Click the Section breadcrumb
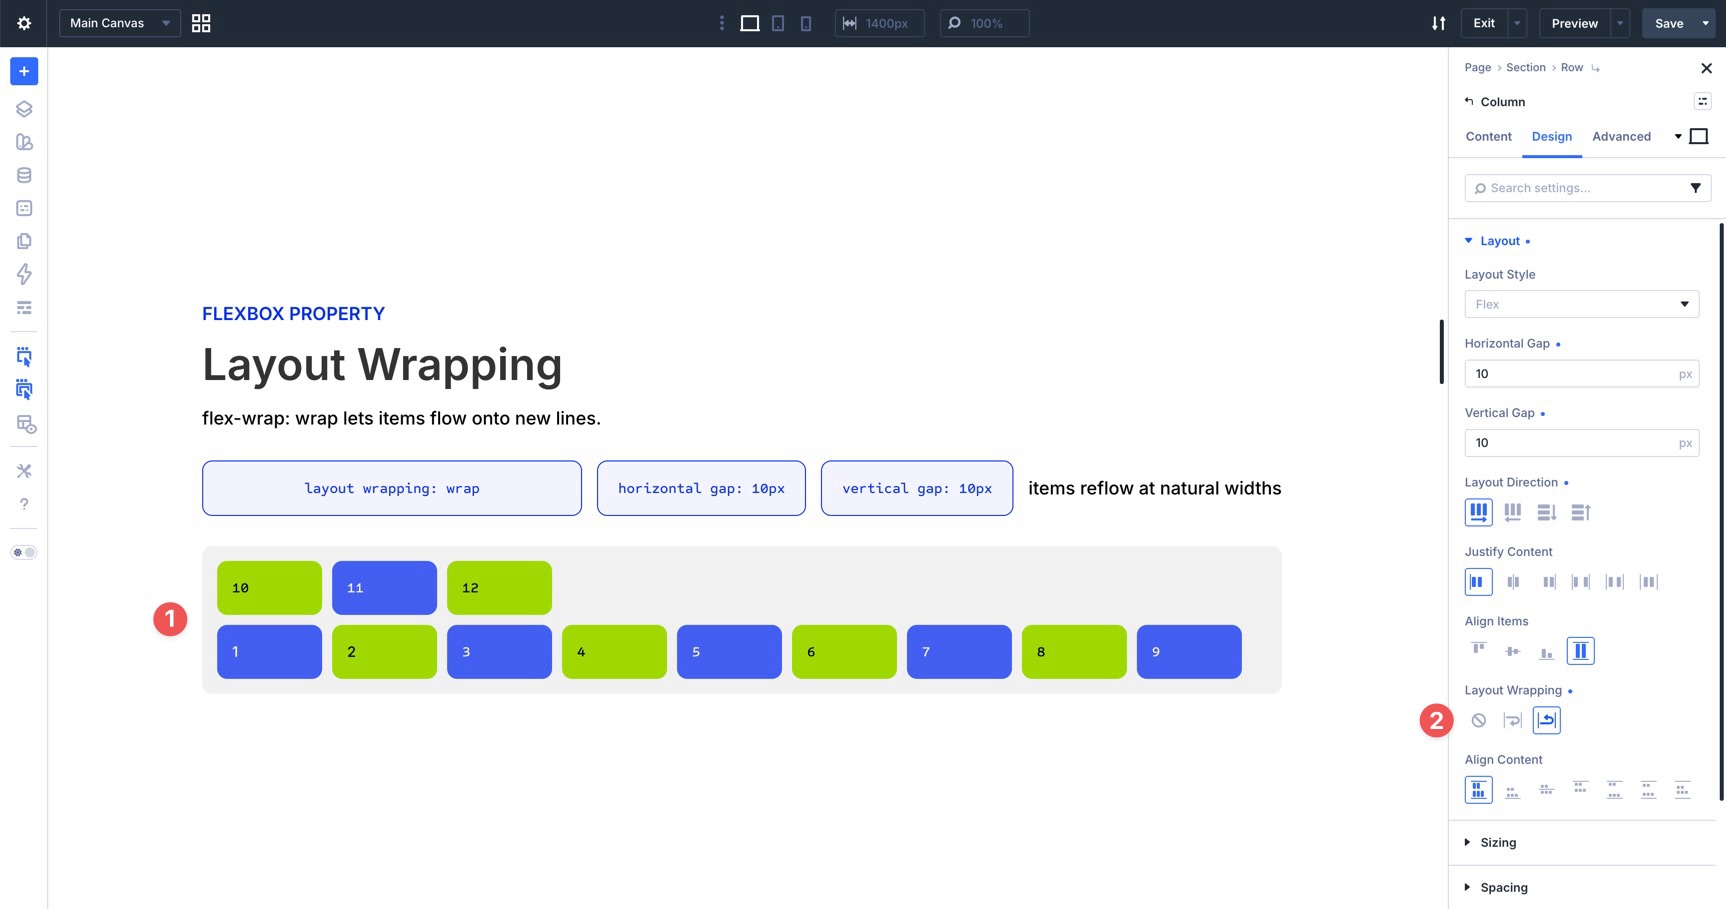 coord(1525,68)
